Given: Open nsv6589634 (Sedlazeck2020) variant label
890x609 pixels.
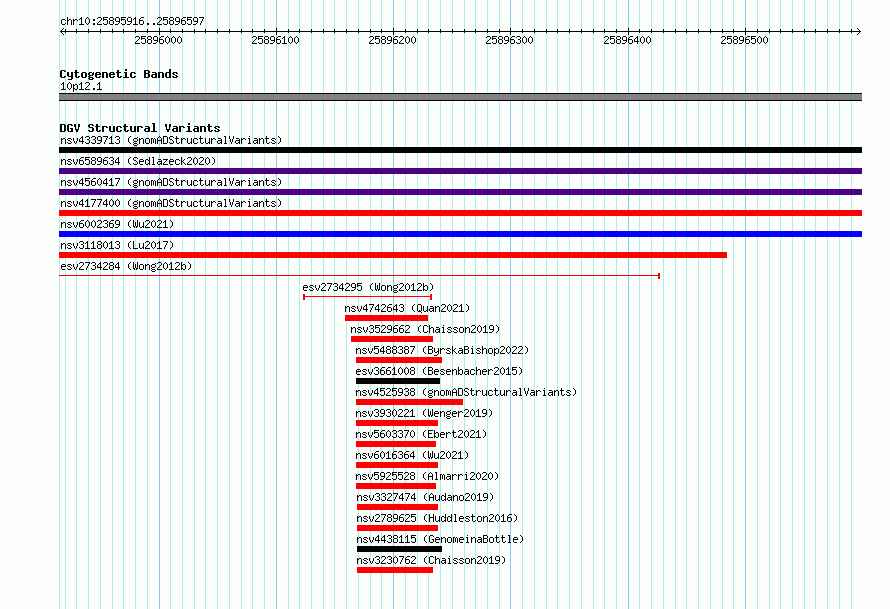Looking at the screenshot, I should [x=138, y=161].
